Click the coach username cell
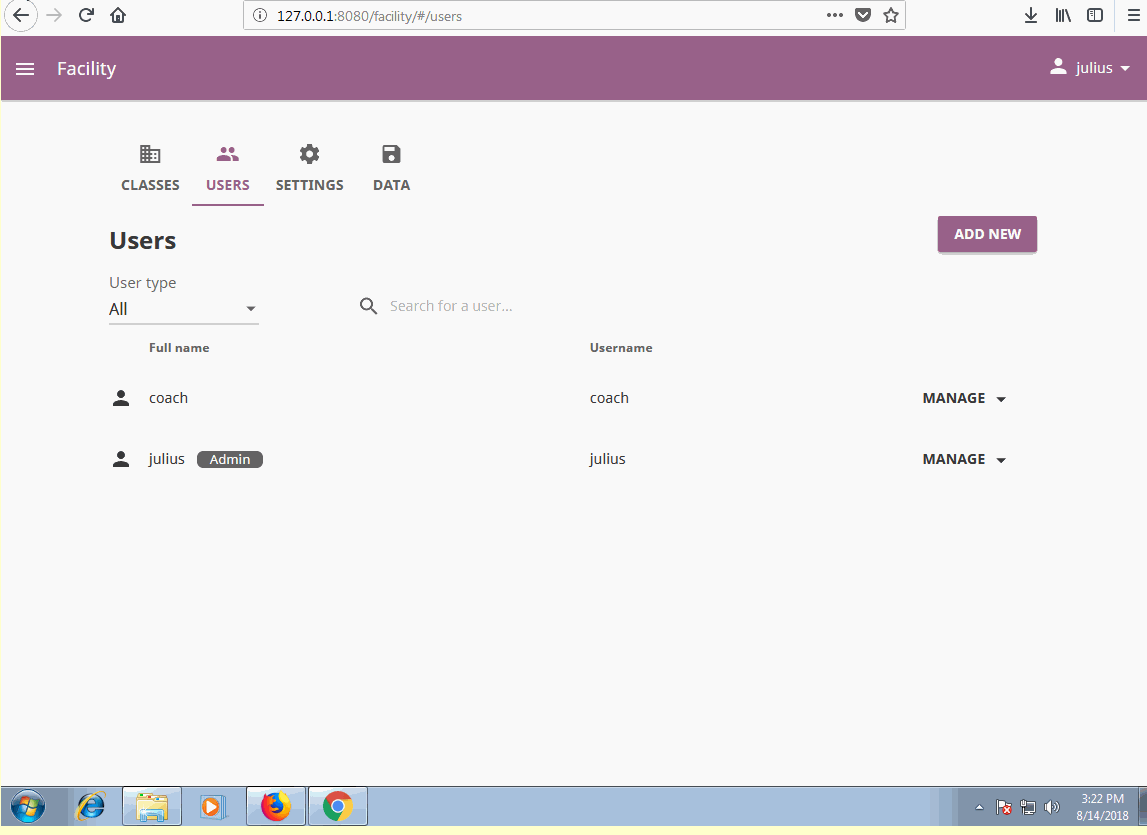Screen dimensions: 1147x835 [609, 398]
